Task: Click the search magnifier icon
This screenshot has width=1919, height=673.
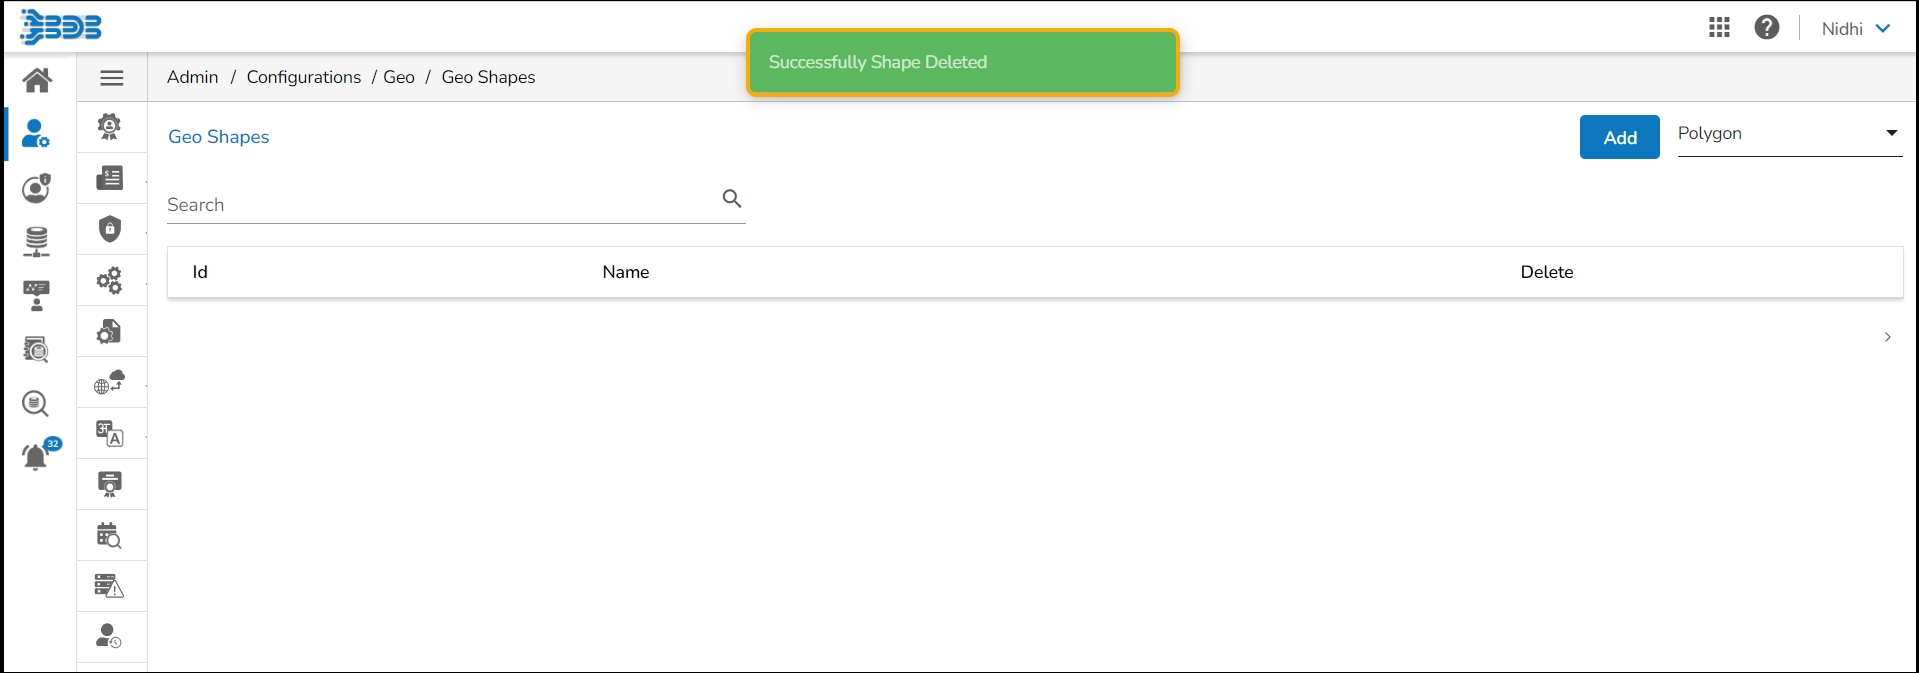Action: click(x=732, y=199)
